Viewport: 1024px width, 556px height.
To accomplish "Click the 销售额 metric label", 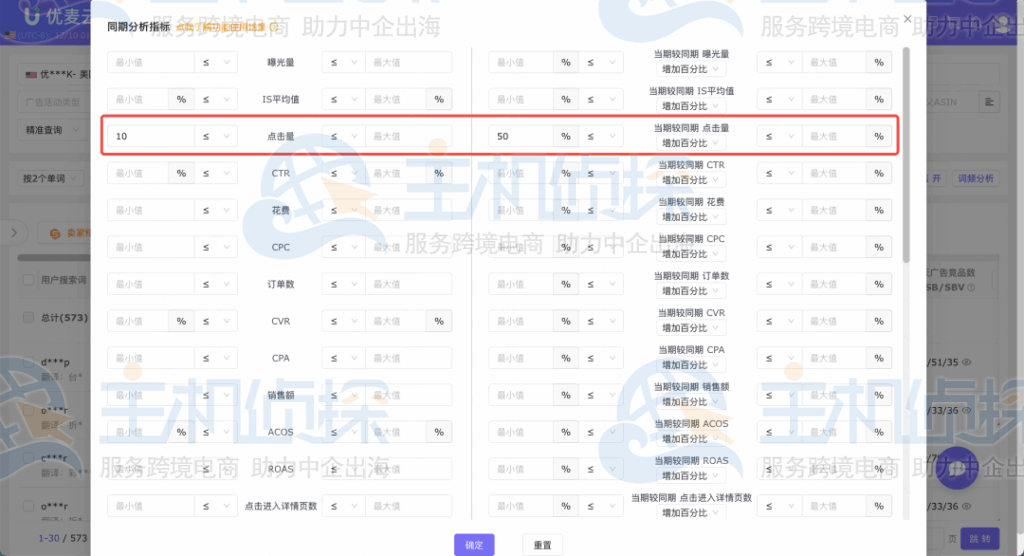I will click(281, 395).
